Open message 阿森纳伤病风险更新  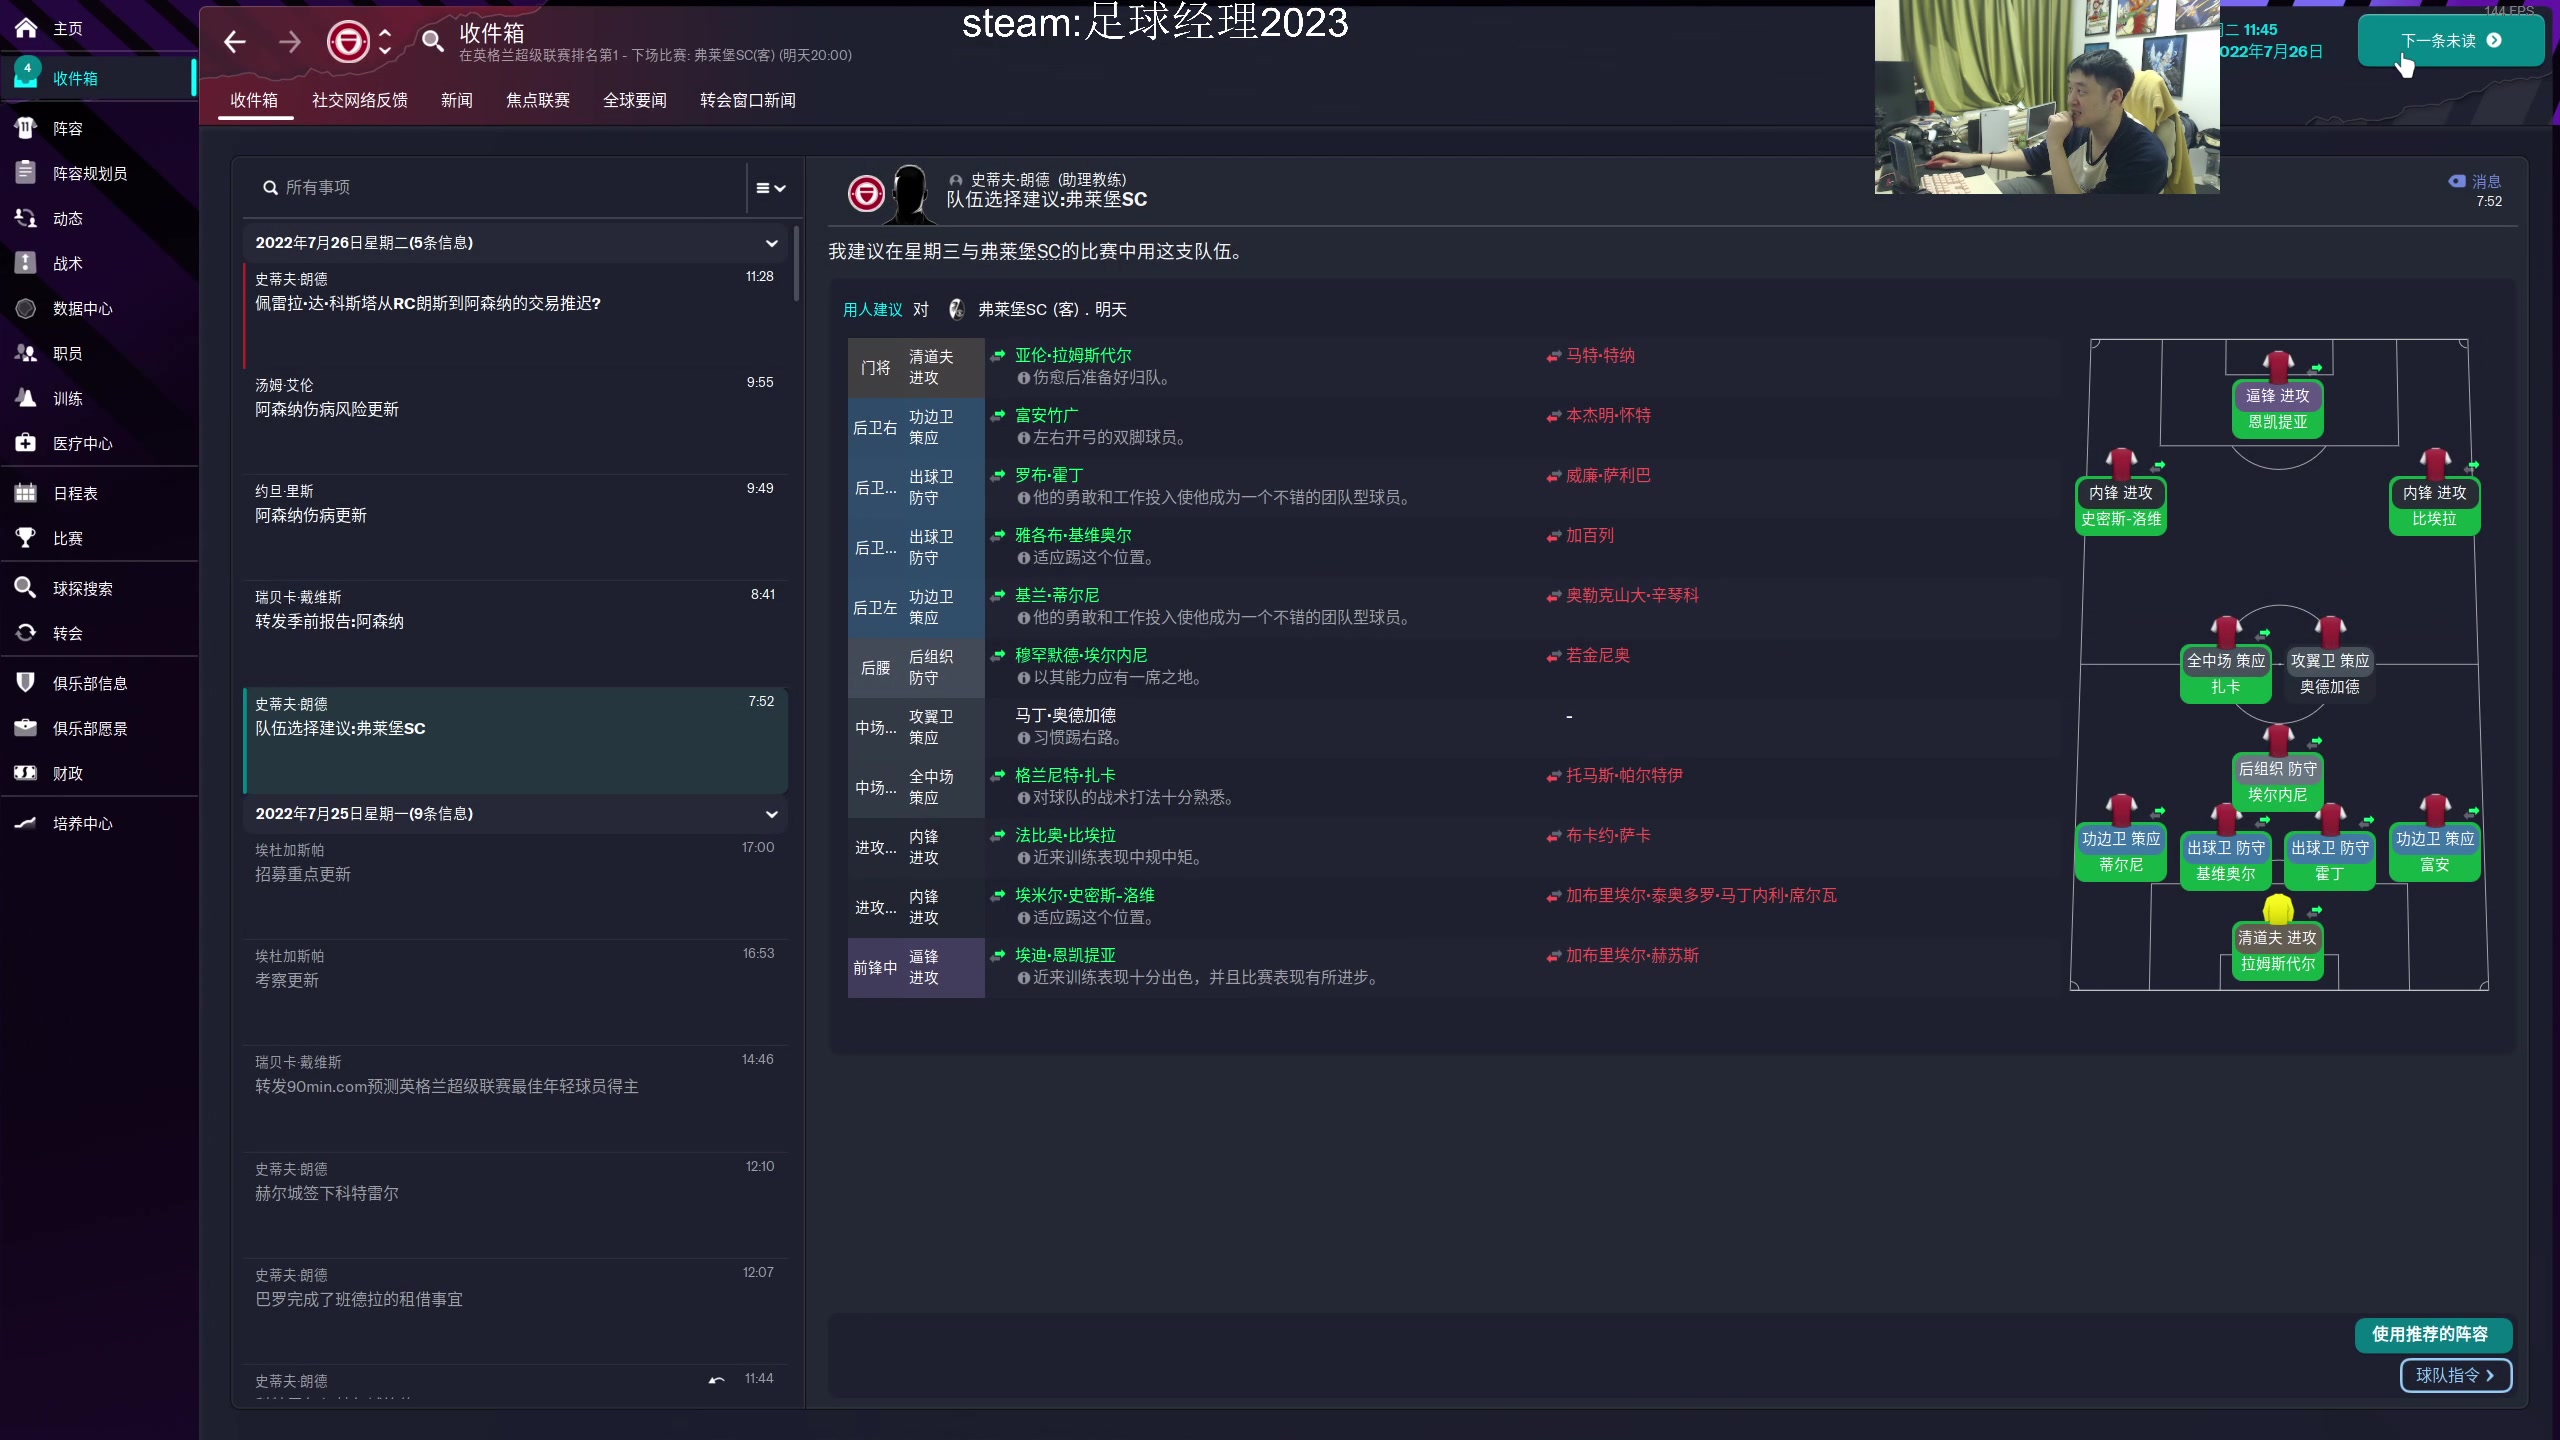pyautogui.click(x=514, y=421)
